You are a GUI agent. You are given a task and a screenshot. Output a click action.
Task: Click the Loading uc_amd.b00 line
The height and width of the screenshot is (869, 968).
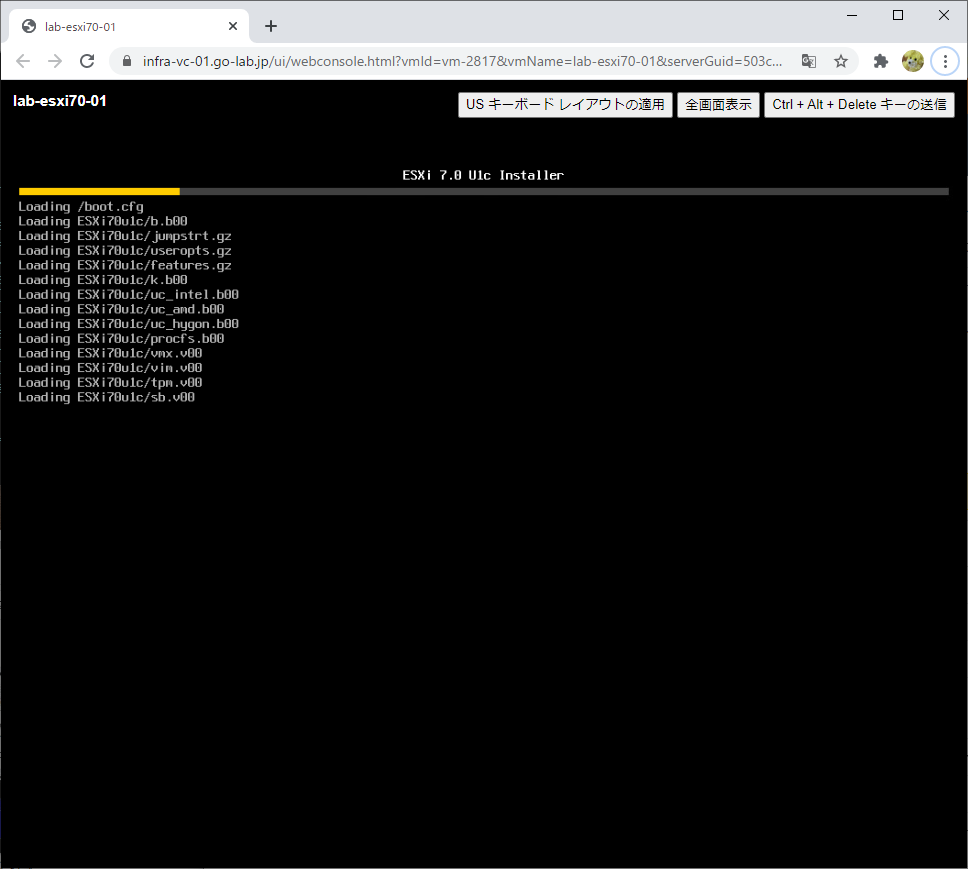[x=121, y=309]
